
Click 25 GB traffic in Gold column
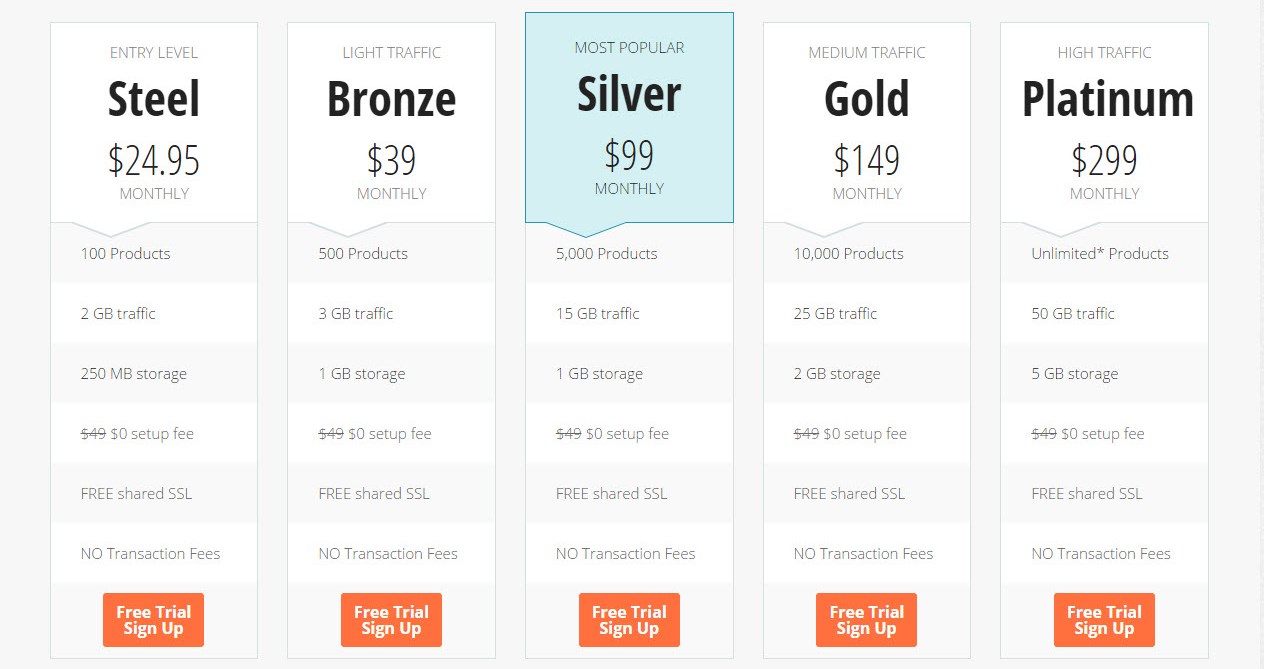[x=835, y=313]
